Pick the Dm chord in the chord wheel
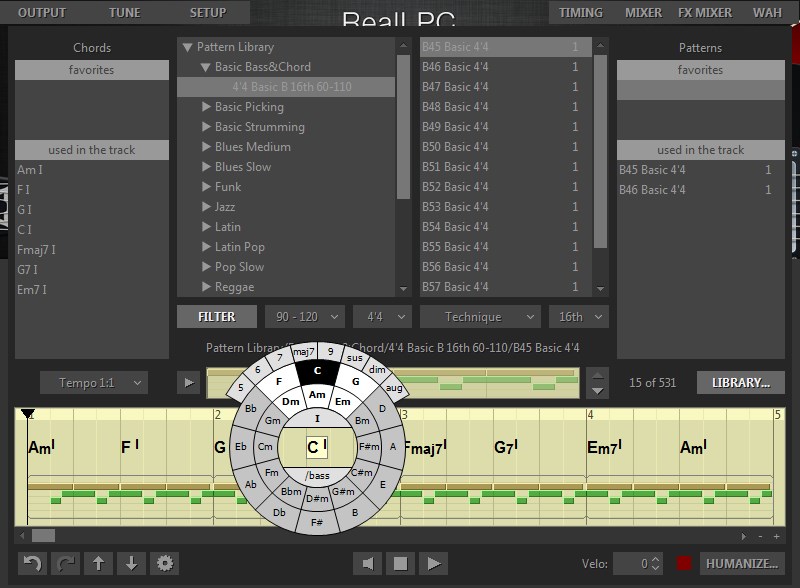 tap(290, 401)
